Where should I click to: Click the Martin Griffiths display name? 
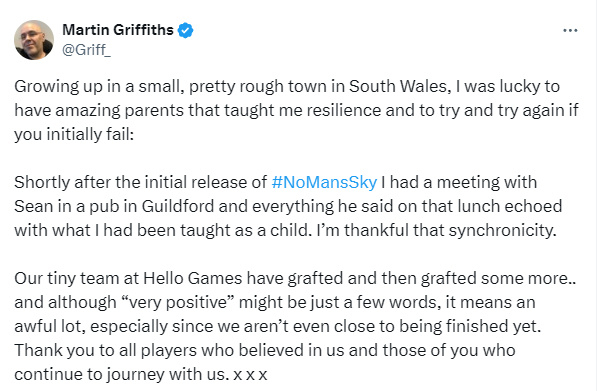[118, 30]
